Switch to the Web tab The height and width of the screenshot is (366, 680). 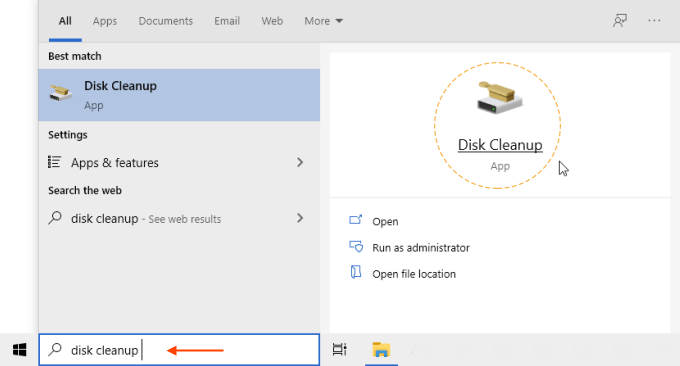tap(272, 21)
